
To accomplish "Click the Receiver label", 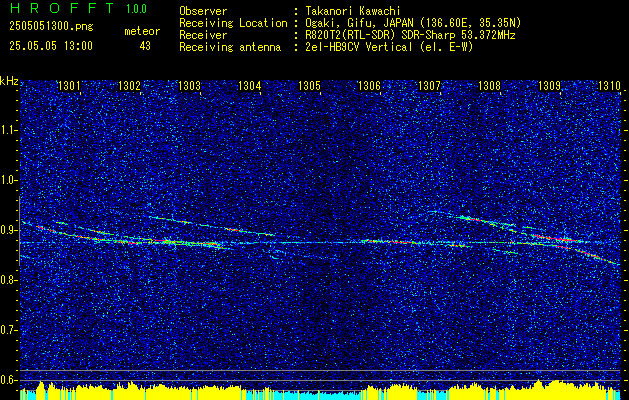I will click(x=203, y=35).
